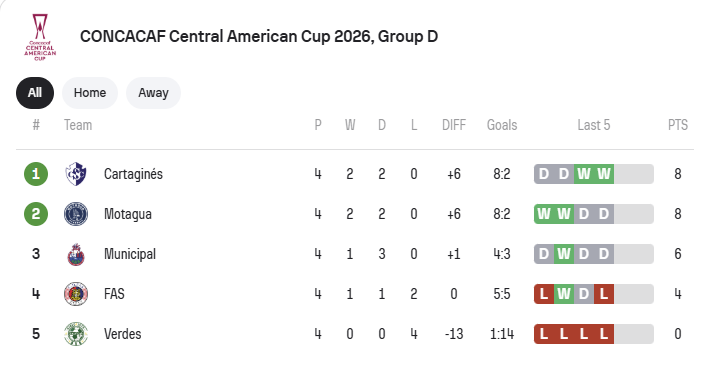The width and height of the screenshot is (703, 378).
Task: Click the Concacaf Central American Cup logo
Action: point(40,37)
